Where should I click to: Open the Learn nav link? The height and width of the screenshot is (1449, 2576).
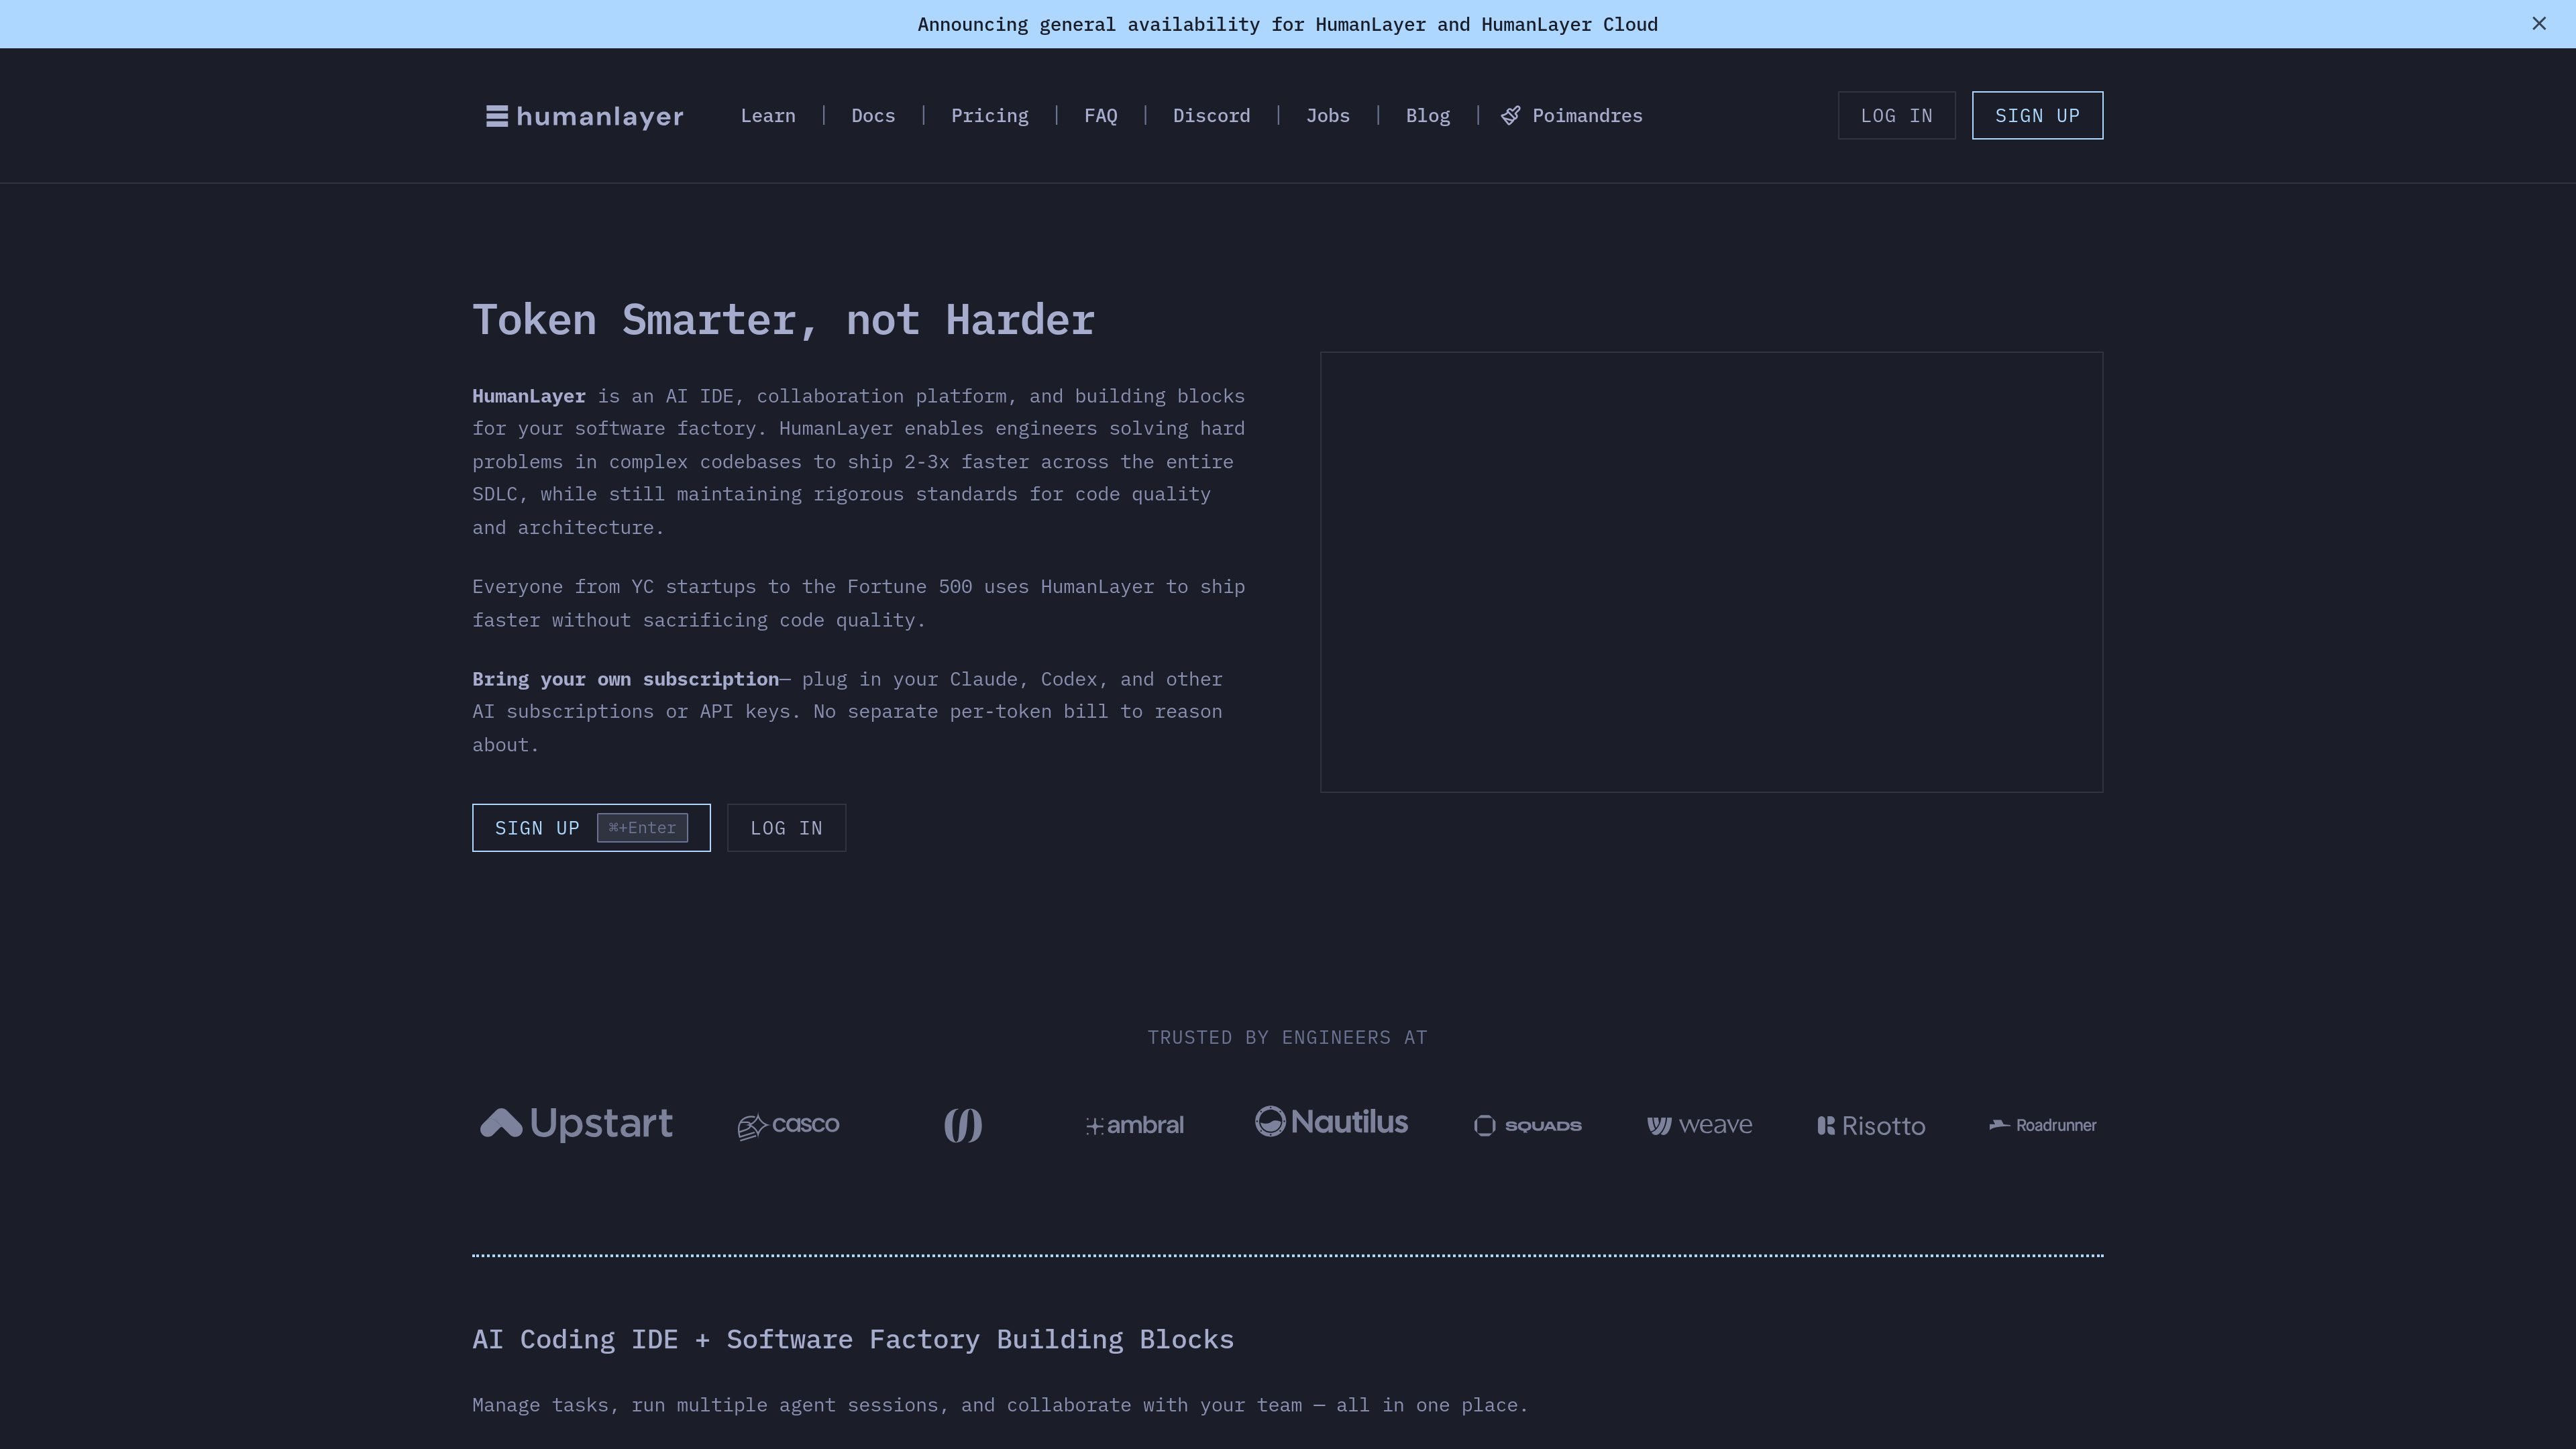tap(768, 116)
